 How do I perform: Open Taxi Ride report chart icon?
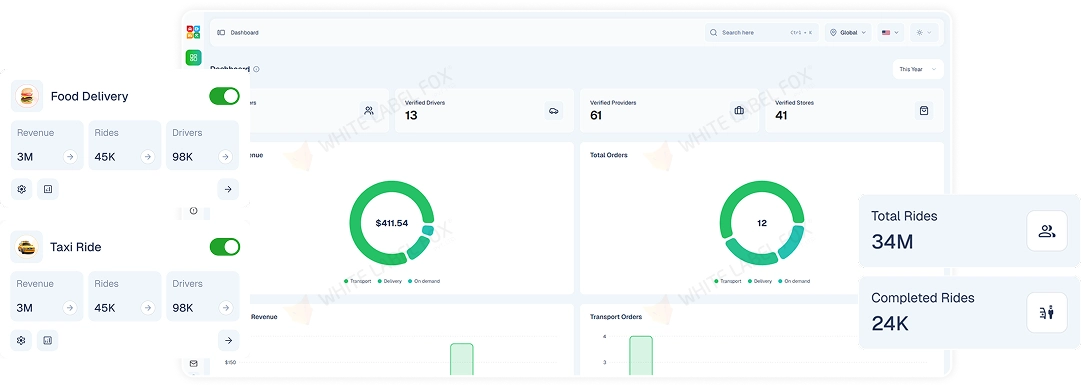pyautogui.click(x=48, y=340)
